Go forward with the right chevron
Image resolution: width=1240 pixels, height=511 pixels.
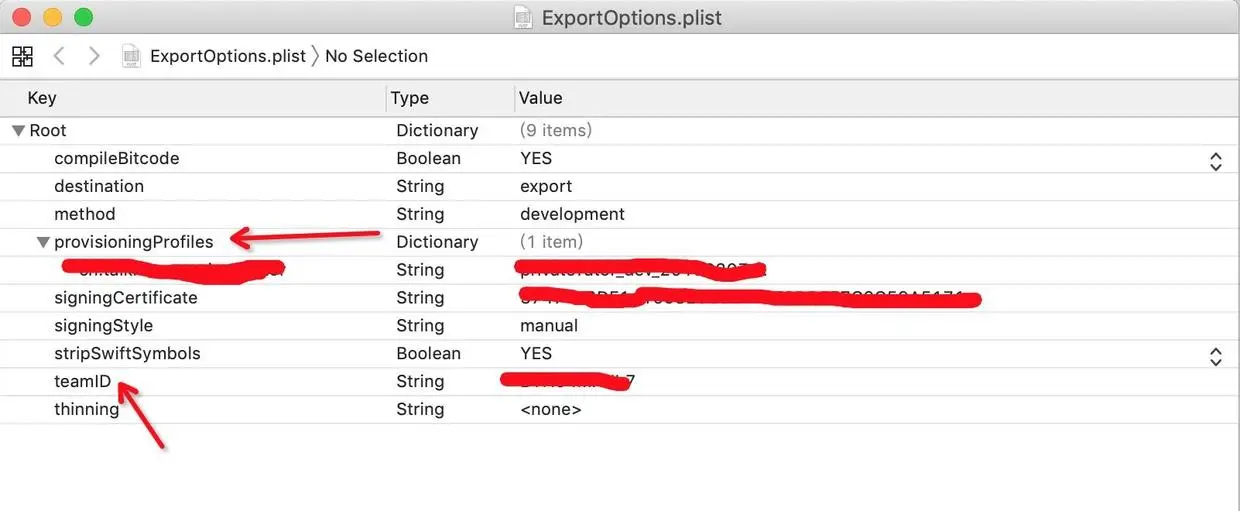94,56
